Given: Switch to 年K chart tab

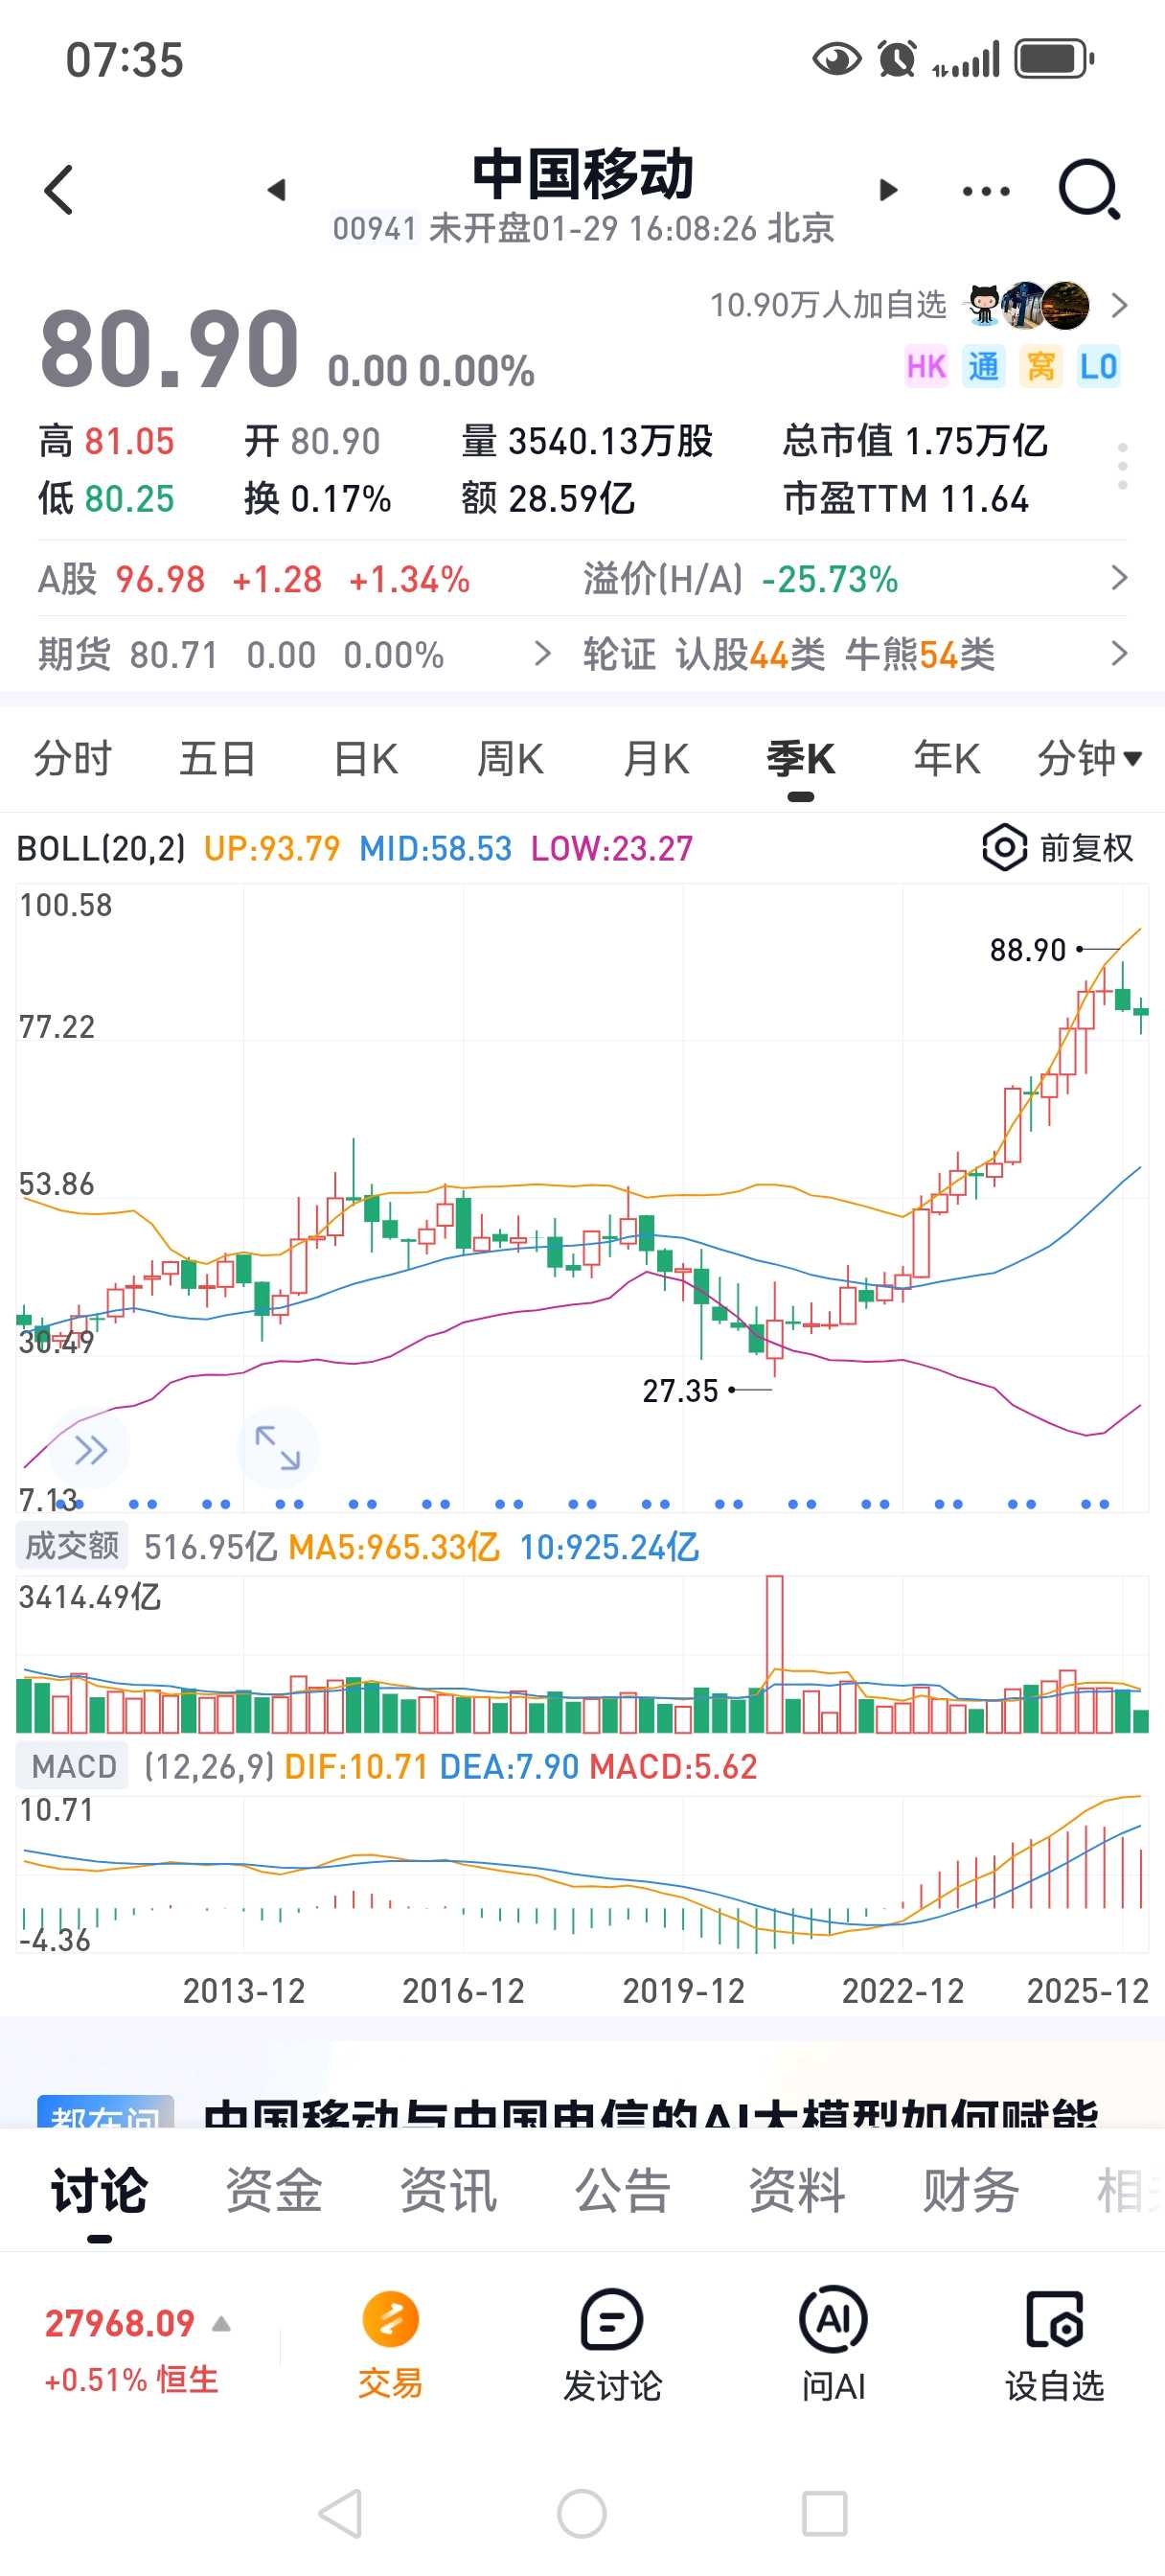Looking at the screenshot, I should [x=946, y=759].
